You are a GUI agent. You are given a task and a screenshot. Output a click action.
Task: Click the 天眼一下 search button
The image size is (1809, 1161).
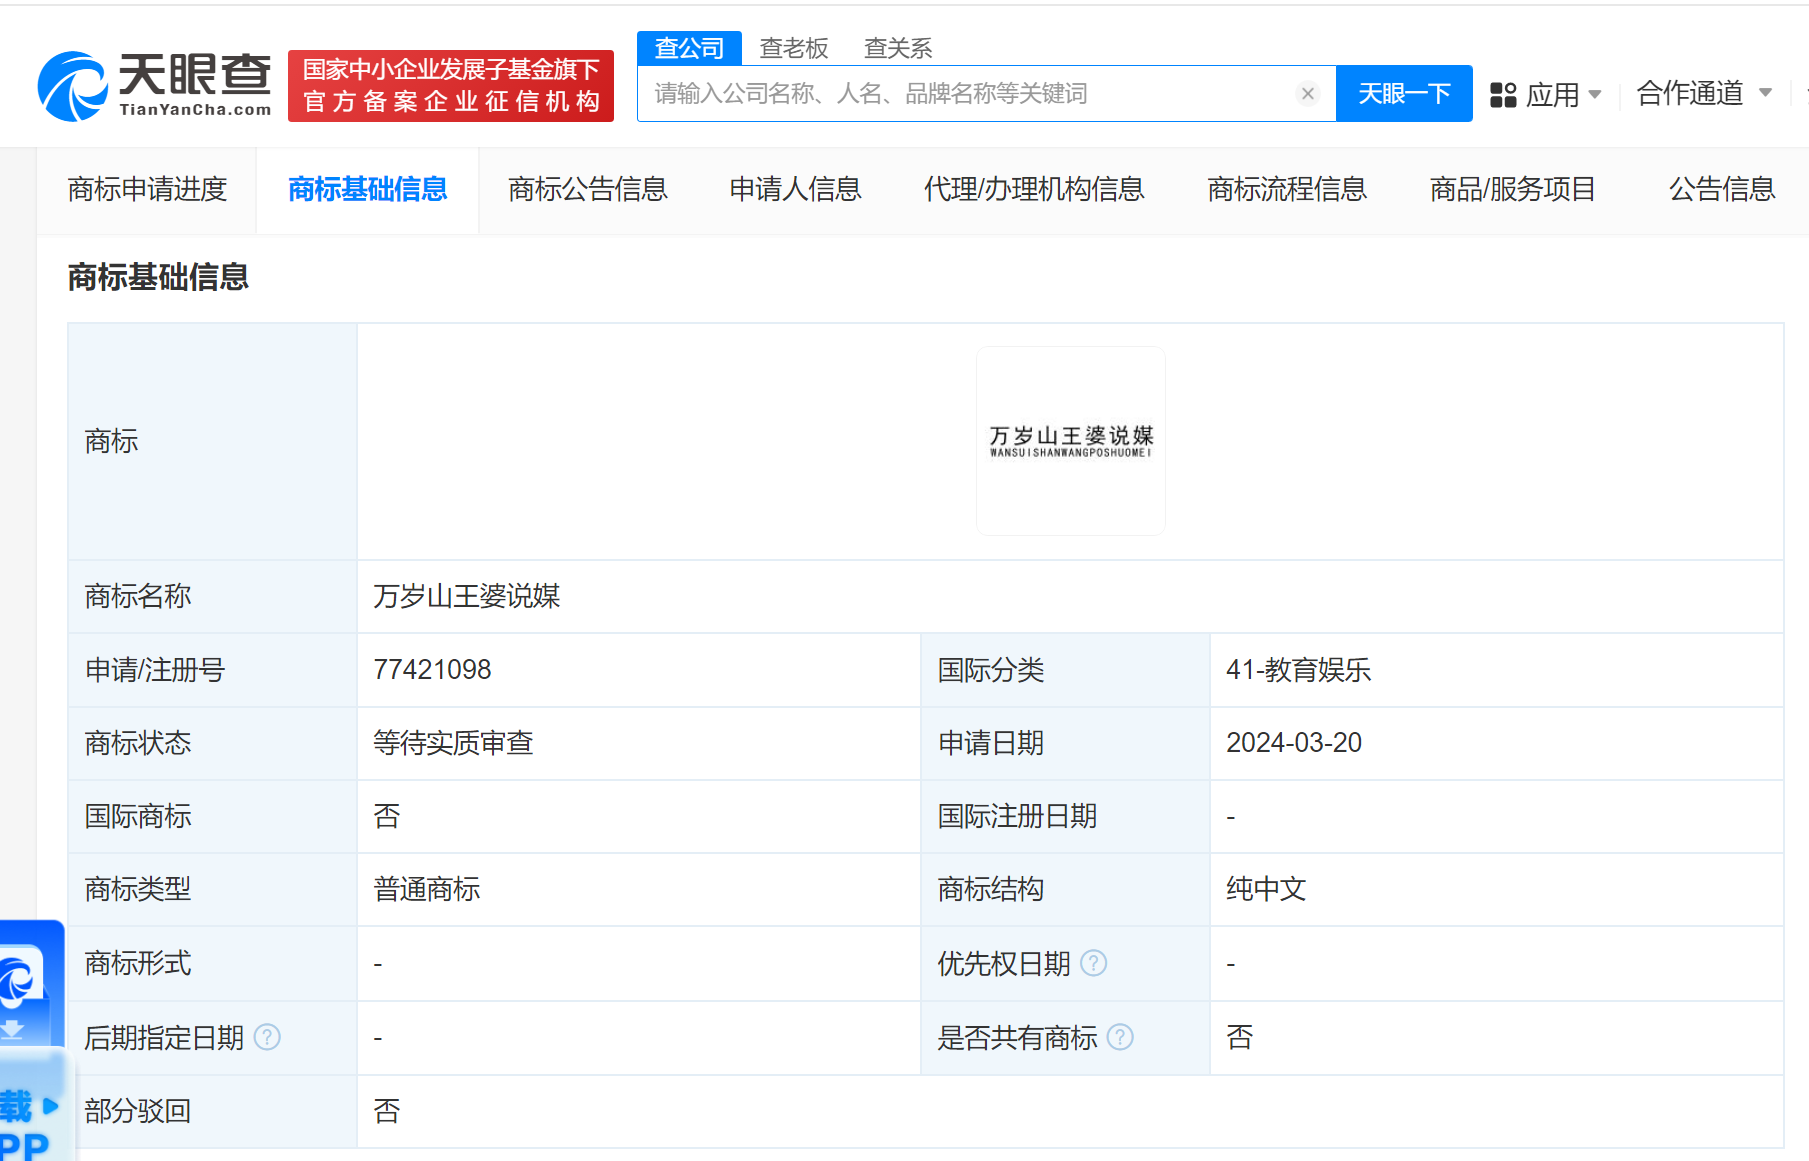(x=1403, y=94)
